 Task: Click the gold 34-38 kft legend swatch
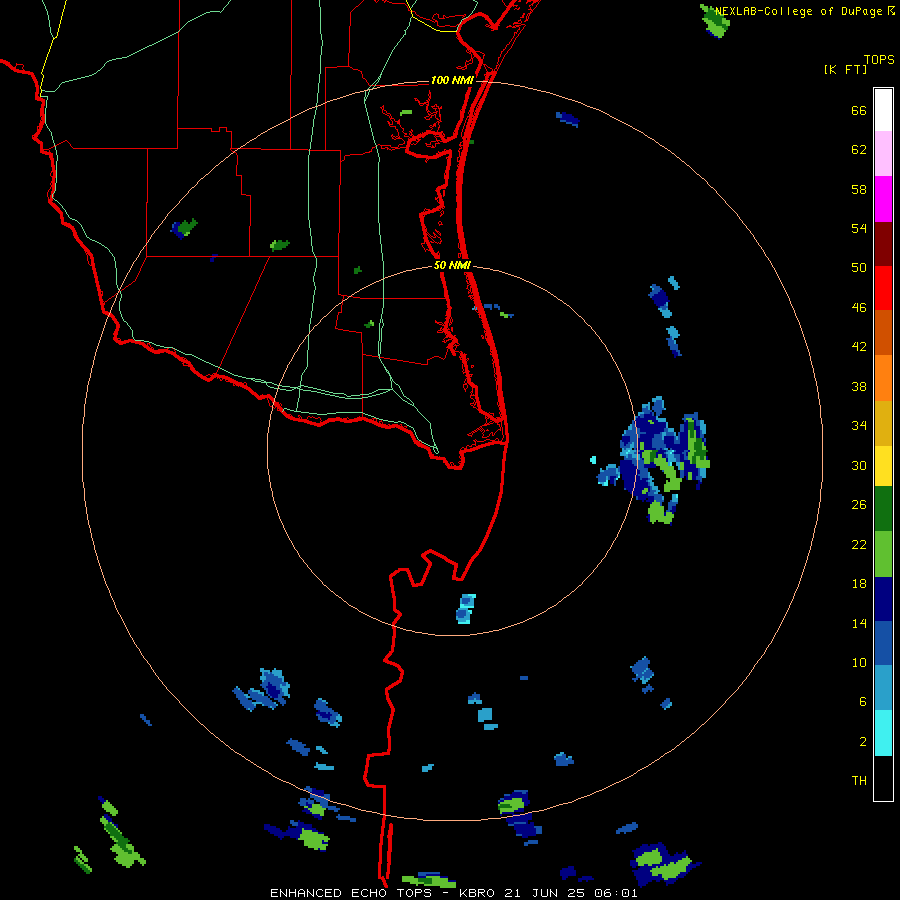[883, 423]
